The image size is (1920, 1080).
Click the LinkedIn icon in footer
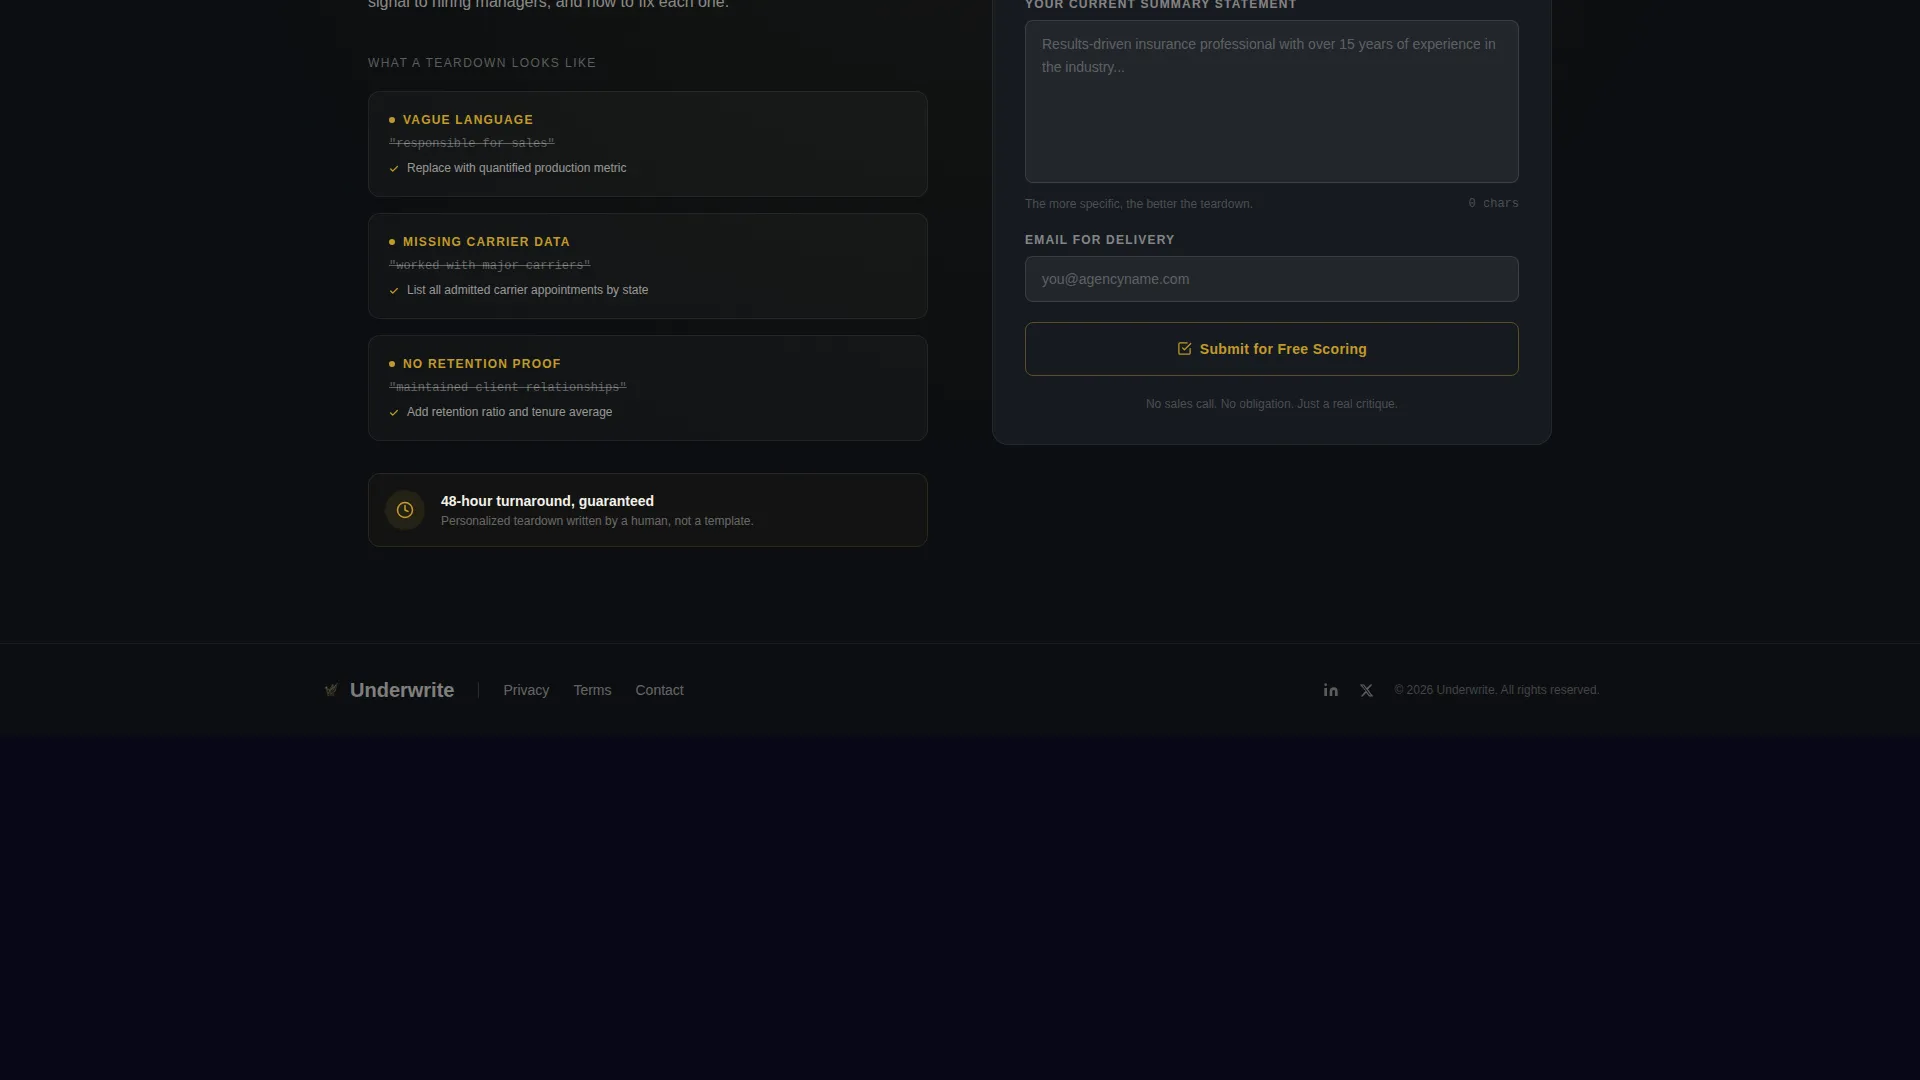click(x=1330, y=690)
